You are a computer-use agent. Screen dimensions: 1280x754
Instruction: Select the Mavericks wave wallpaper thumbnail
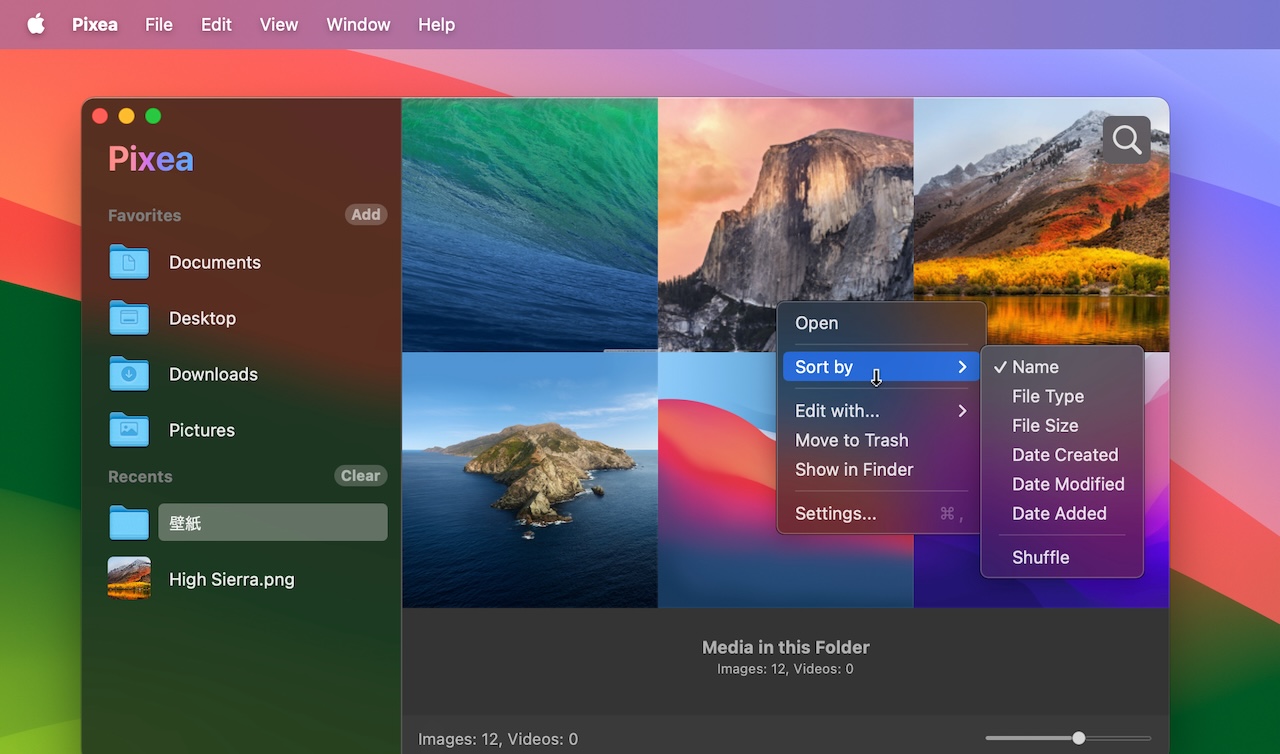tap(530, 225)
